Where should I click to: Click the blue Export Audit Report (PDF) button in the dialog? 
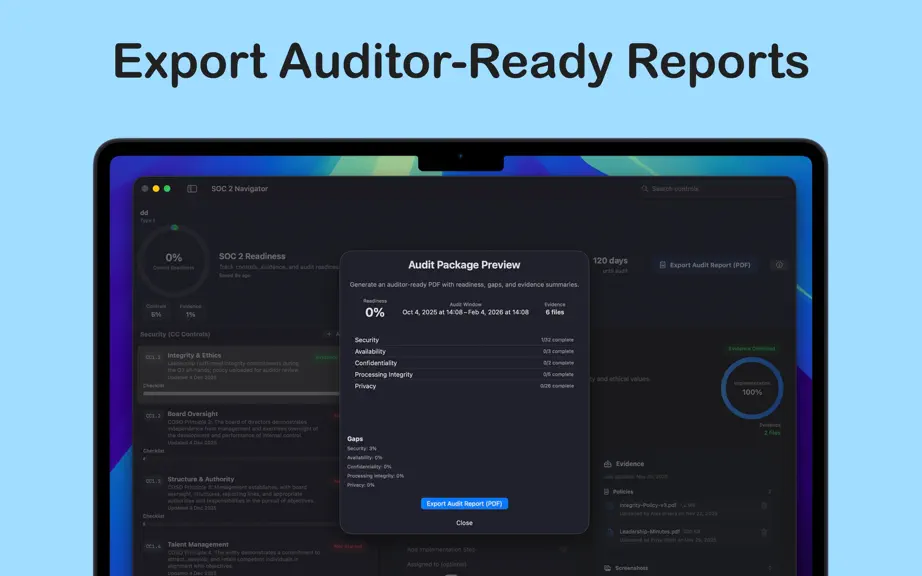[x=464, y=504]
